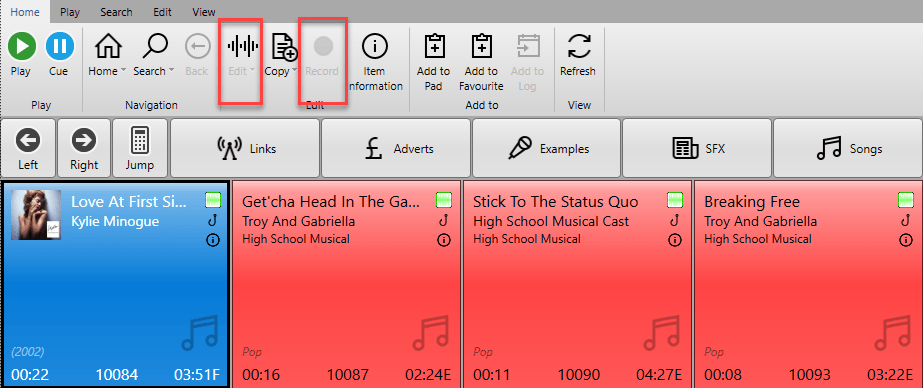The width and height of the screenshot is (923, 388).
Task: Select Get'cha Head In The Game title
Action: point(331,202)
